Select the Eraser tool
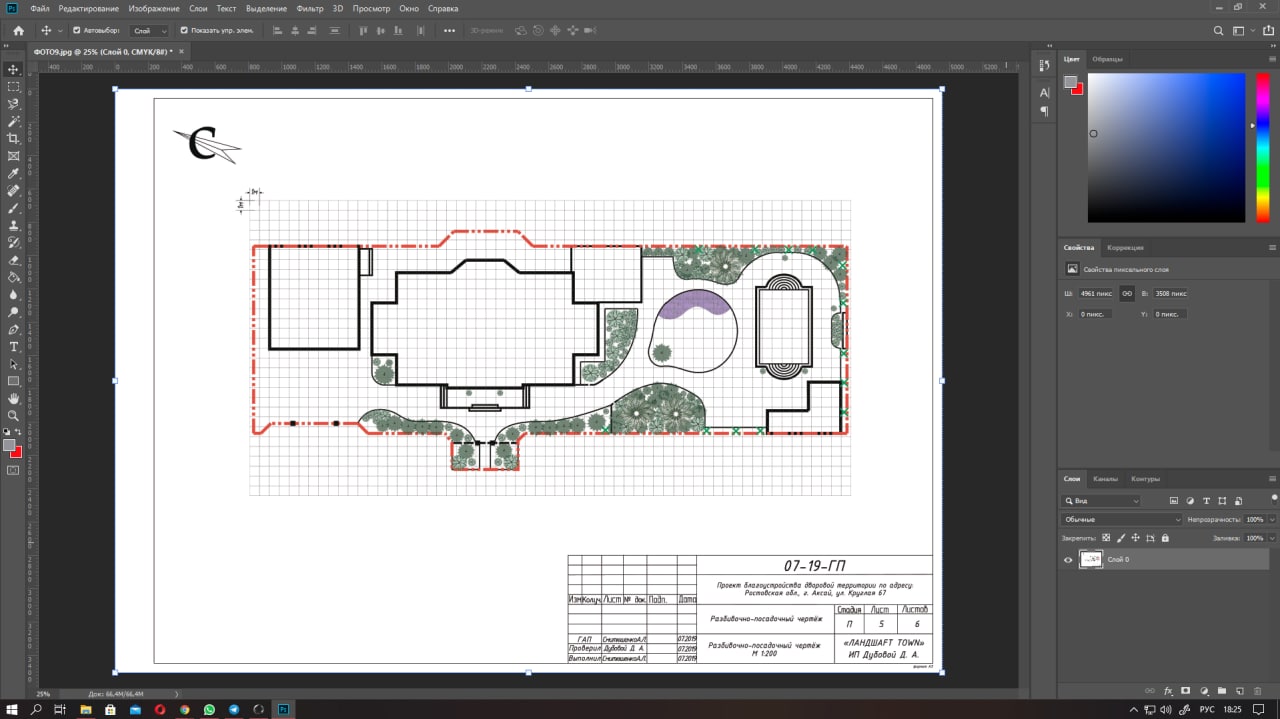This screenshot has height=719, width=1280. (13, 260)
